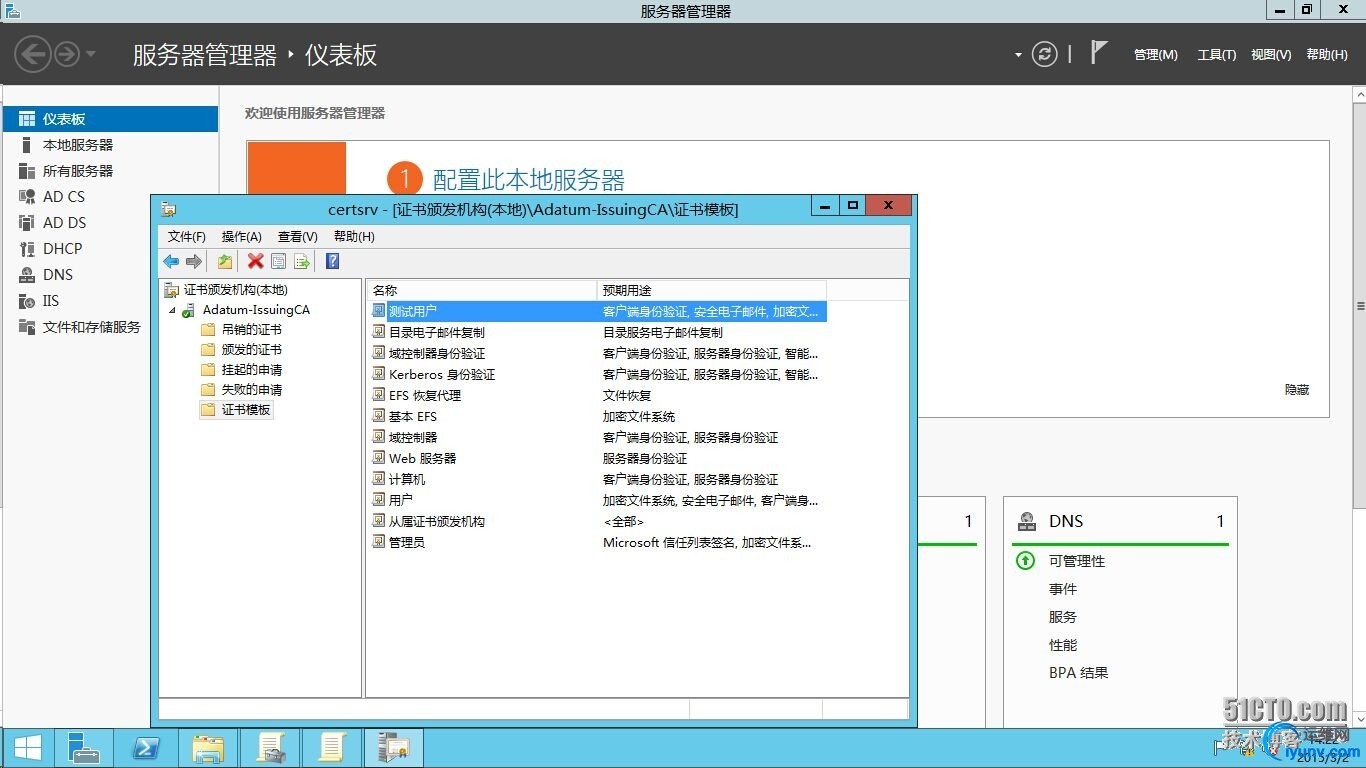This screenshot has height=768, width=1366.
Task: Switch to certsrv app on taskbar
Action: point(394,748)
